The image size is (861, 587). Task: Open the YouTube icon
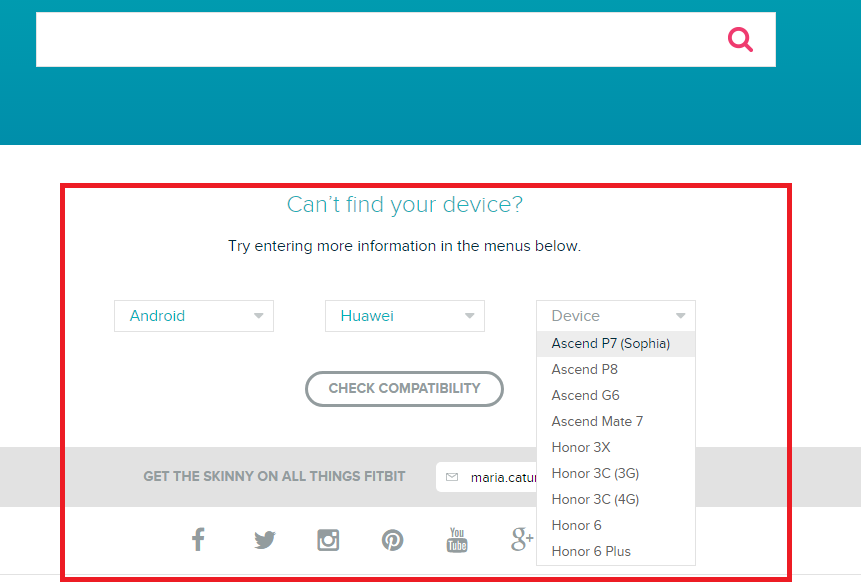pyautogui.click(x=457, y=540)
